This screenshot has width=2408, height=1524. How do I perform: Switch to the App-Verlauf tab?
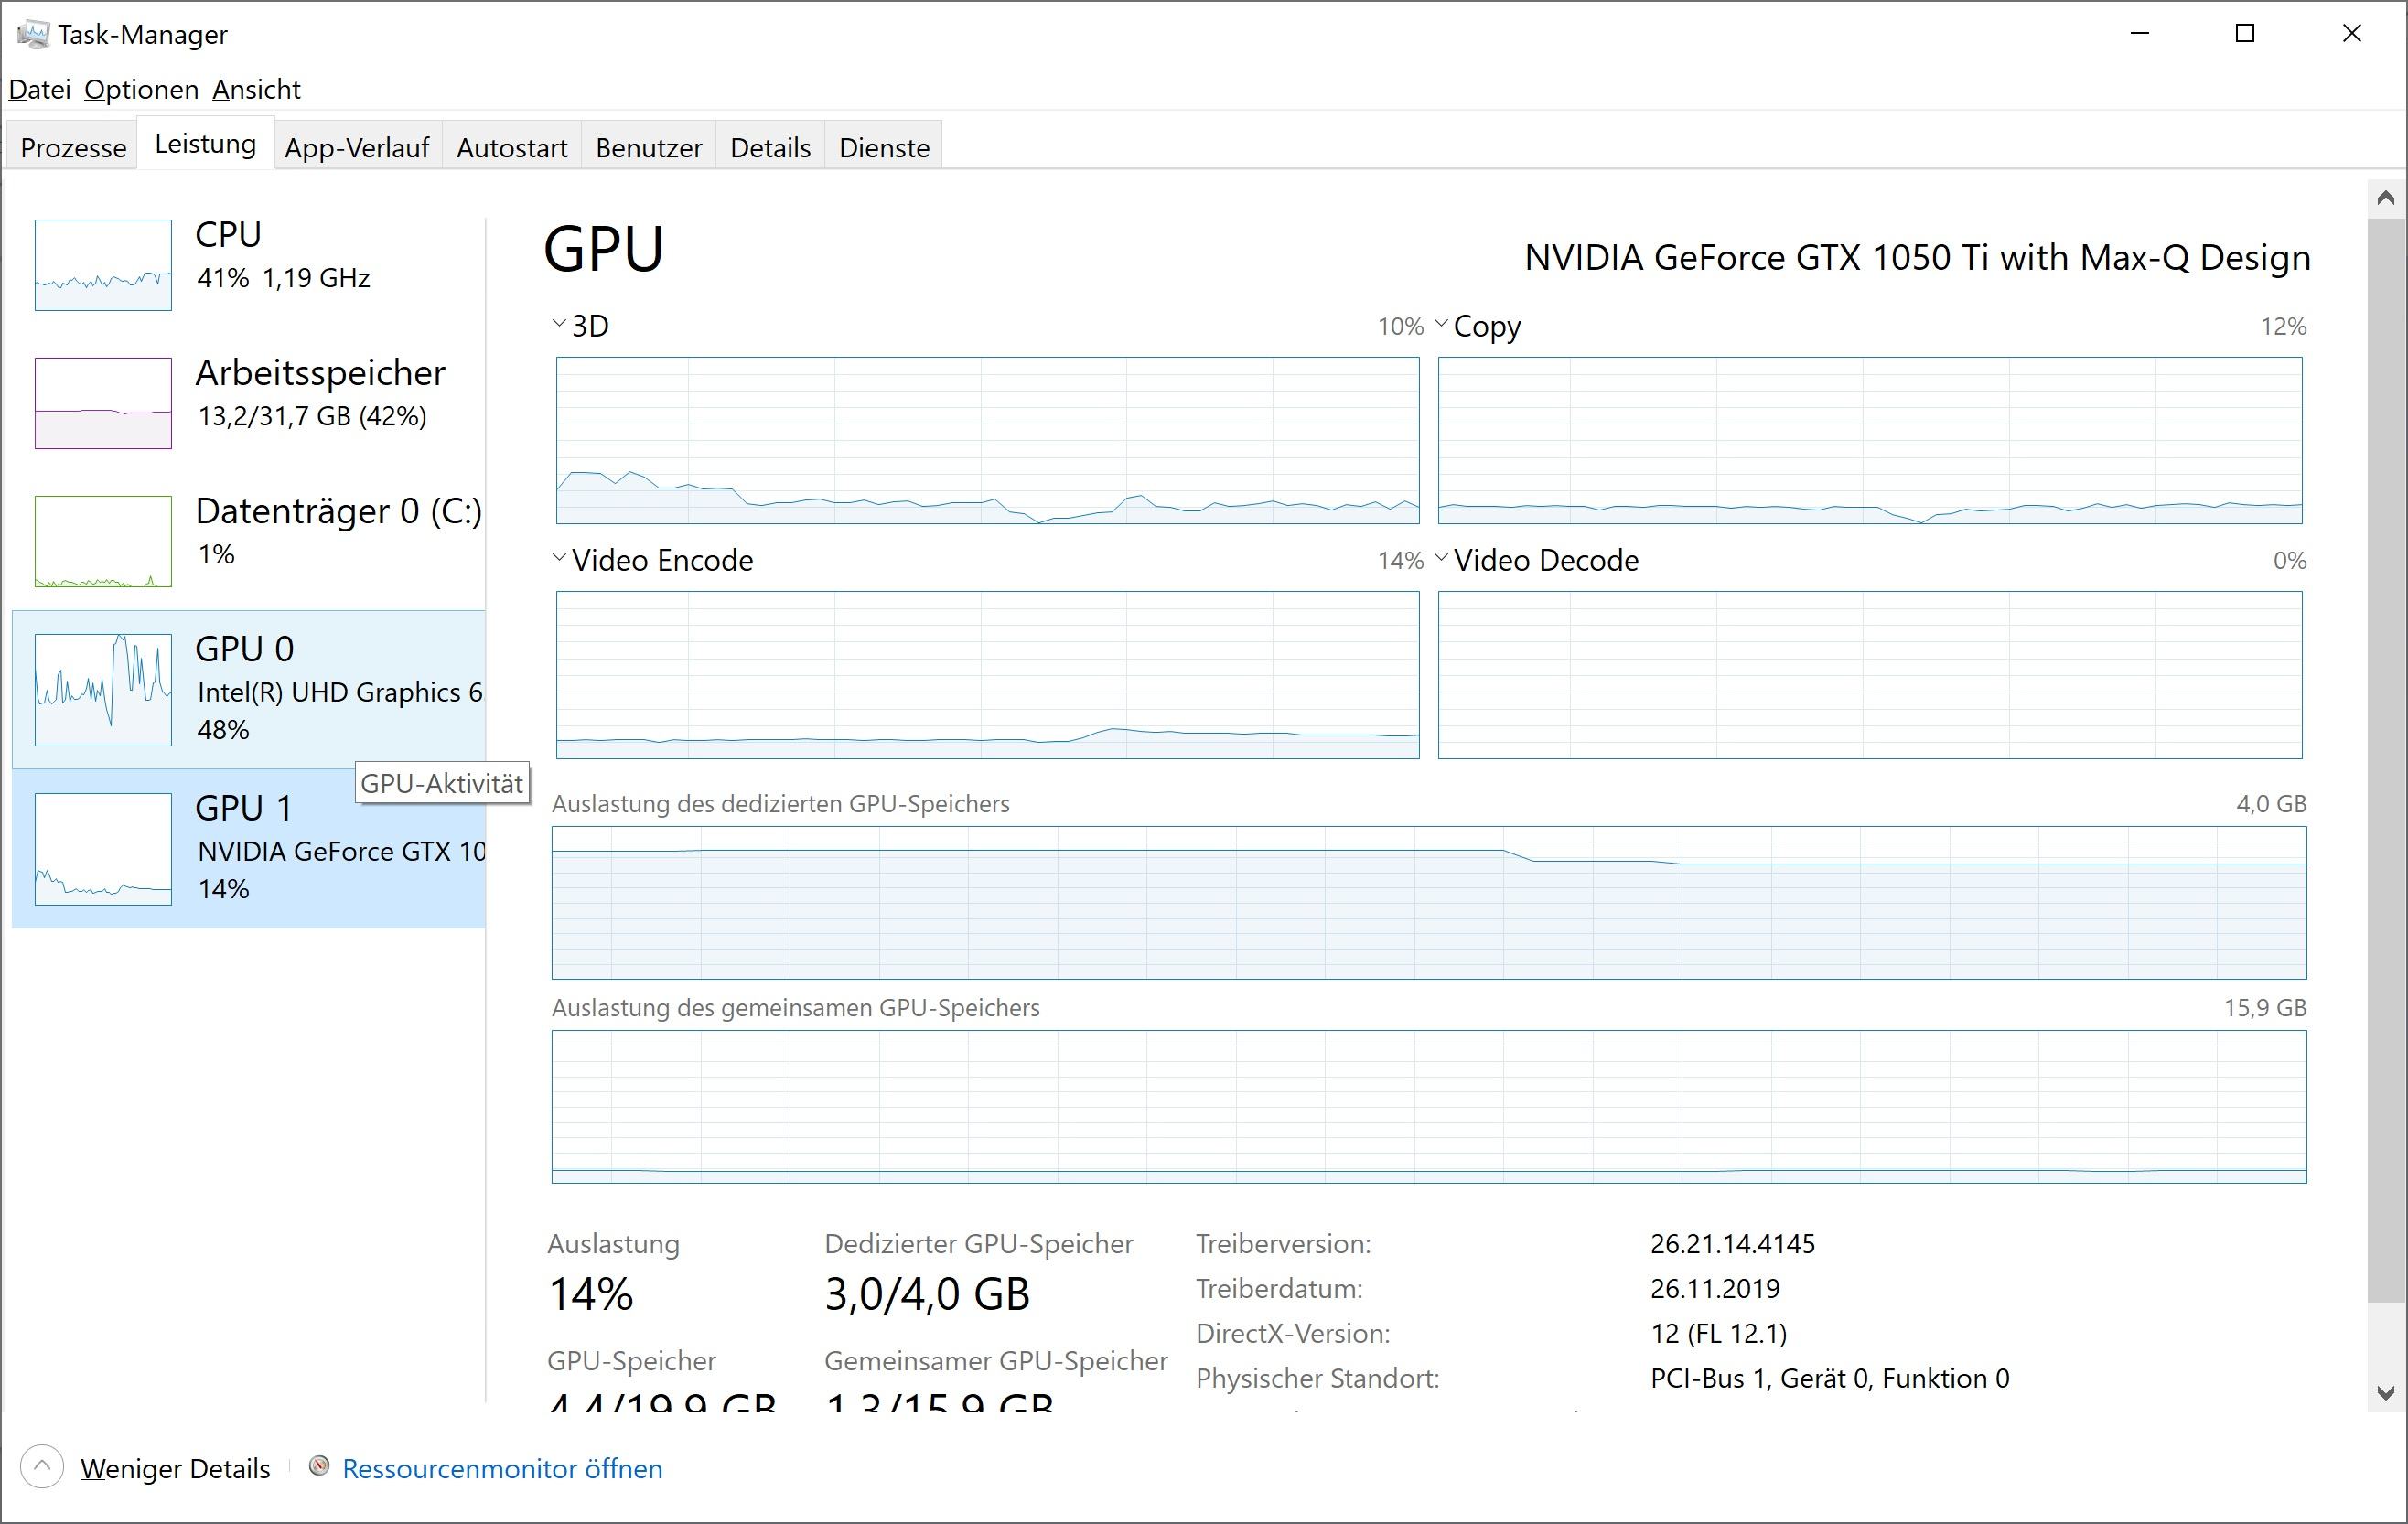pos(357,147)
